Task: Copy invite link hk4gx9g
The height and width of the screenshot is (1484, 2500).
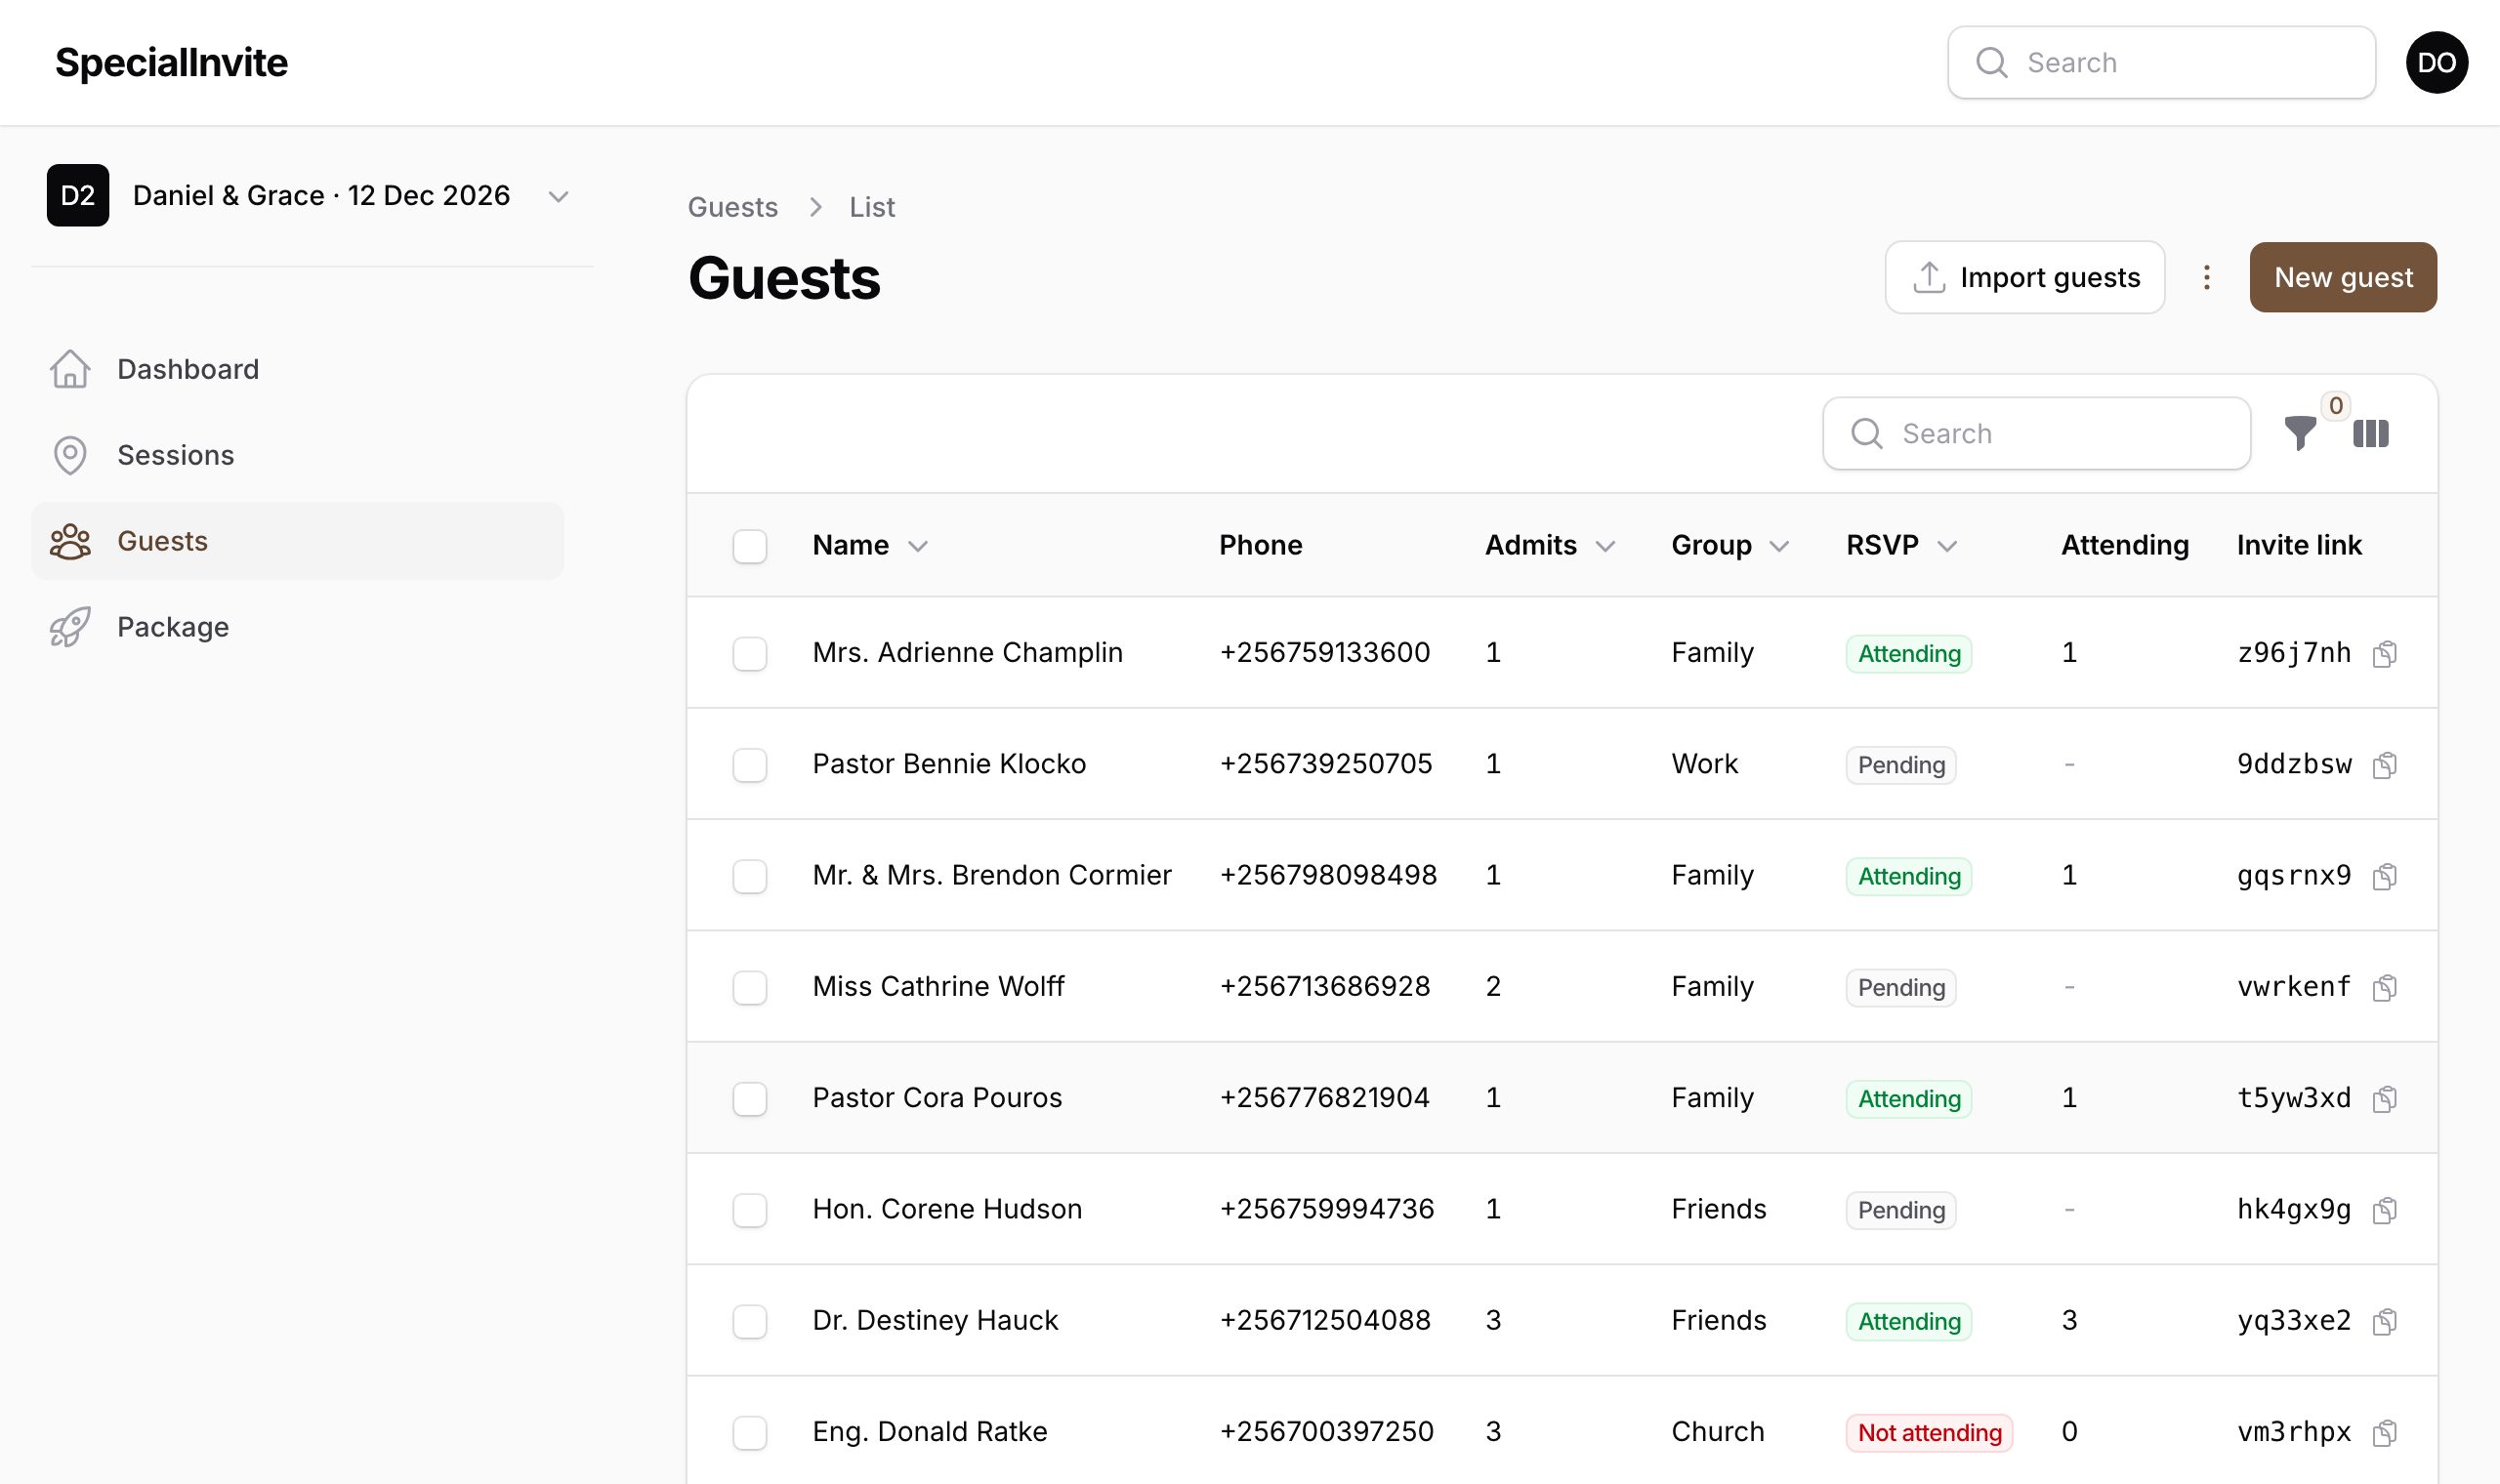Action: 2384,1210
